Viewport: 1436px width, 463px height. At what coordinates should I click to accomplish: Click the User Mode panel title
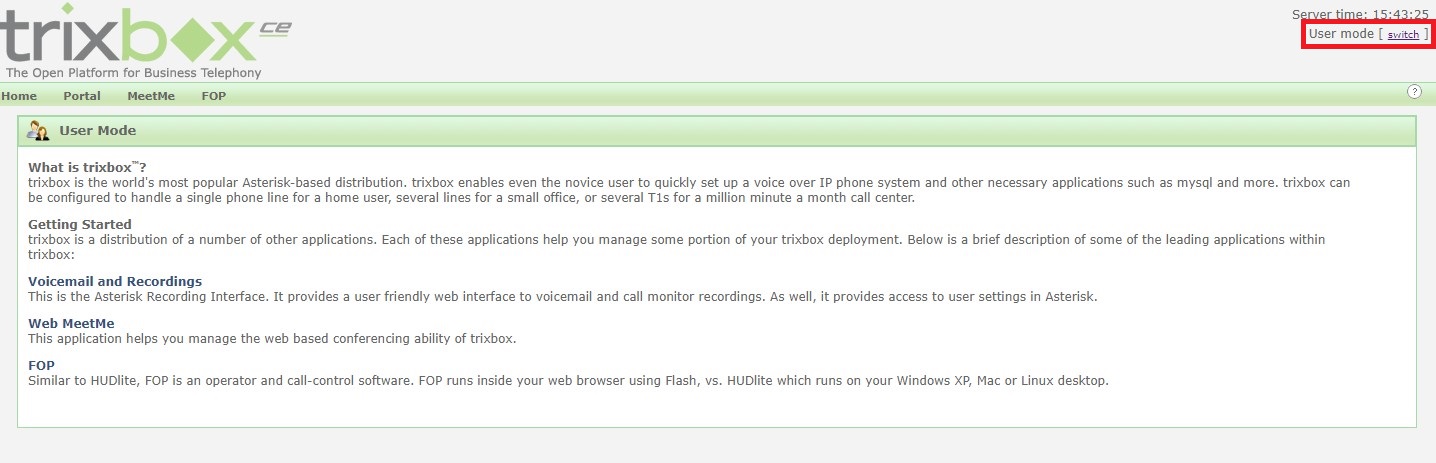click(x=98, y=131)
